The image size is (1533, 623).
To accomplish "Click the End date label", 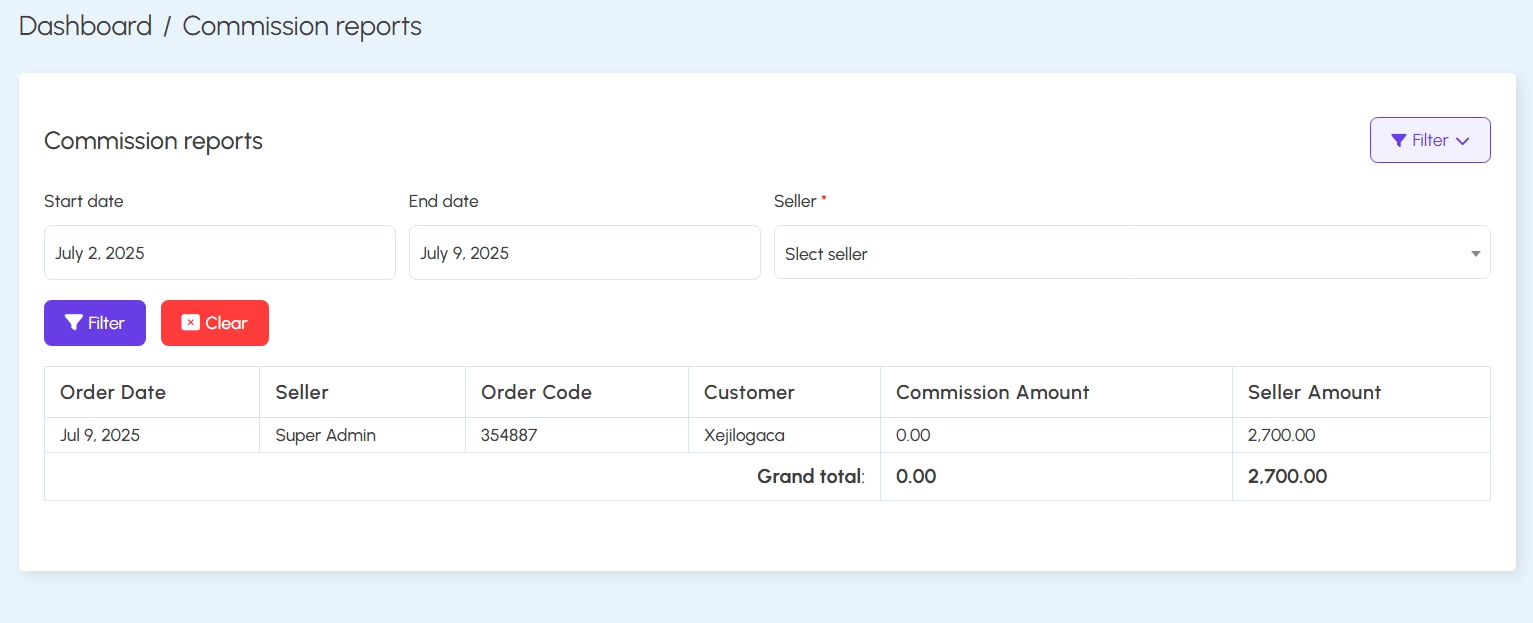I will [x=444, y=201].
